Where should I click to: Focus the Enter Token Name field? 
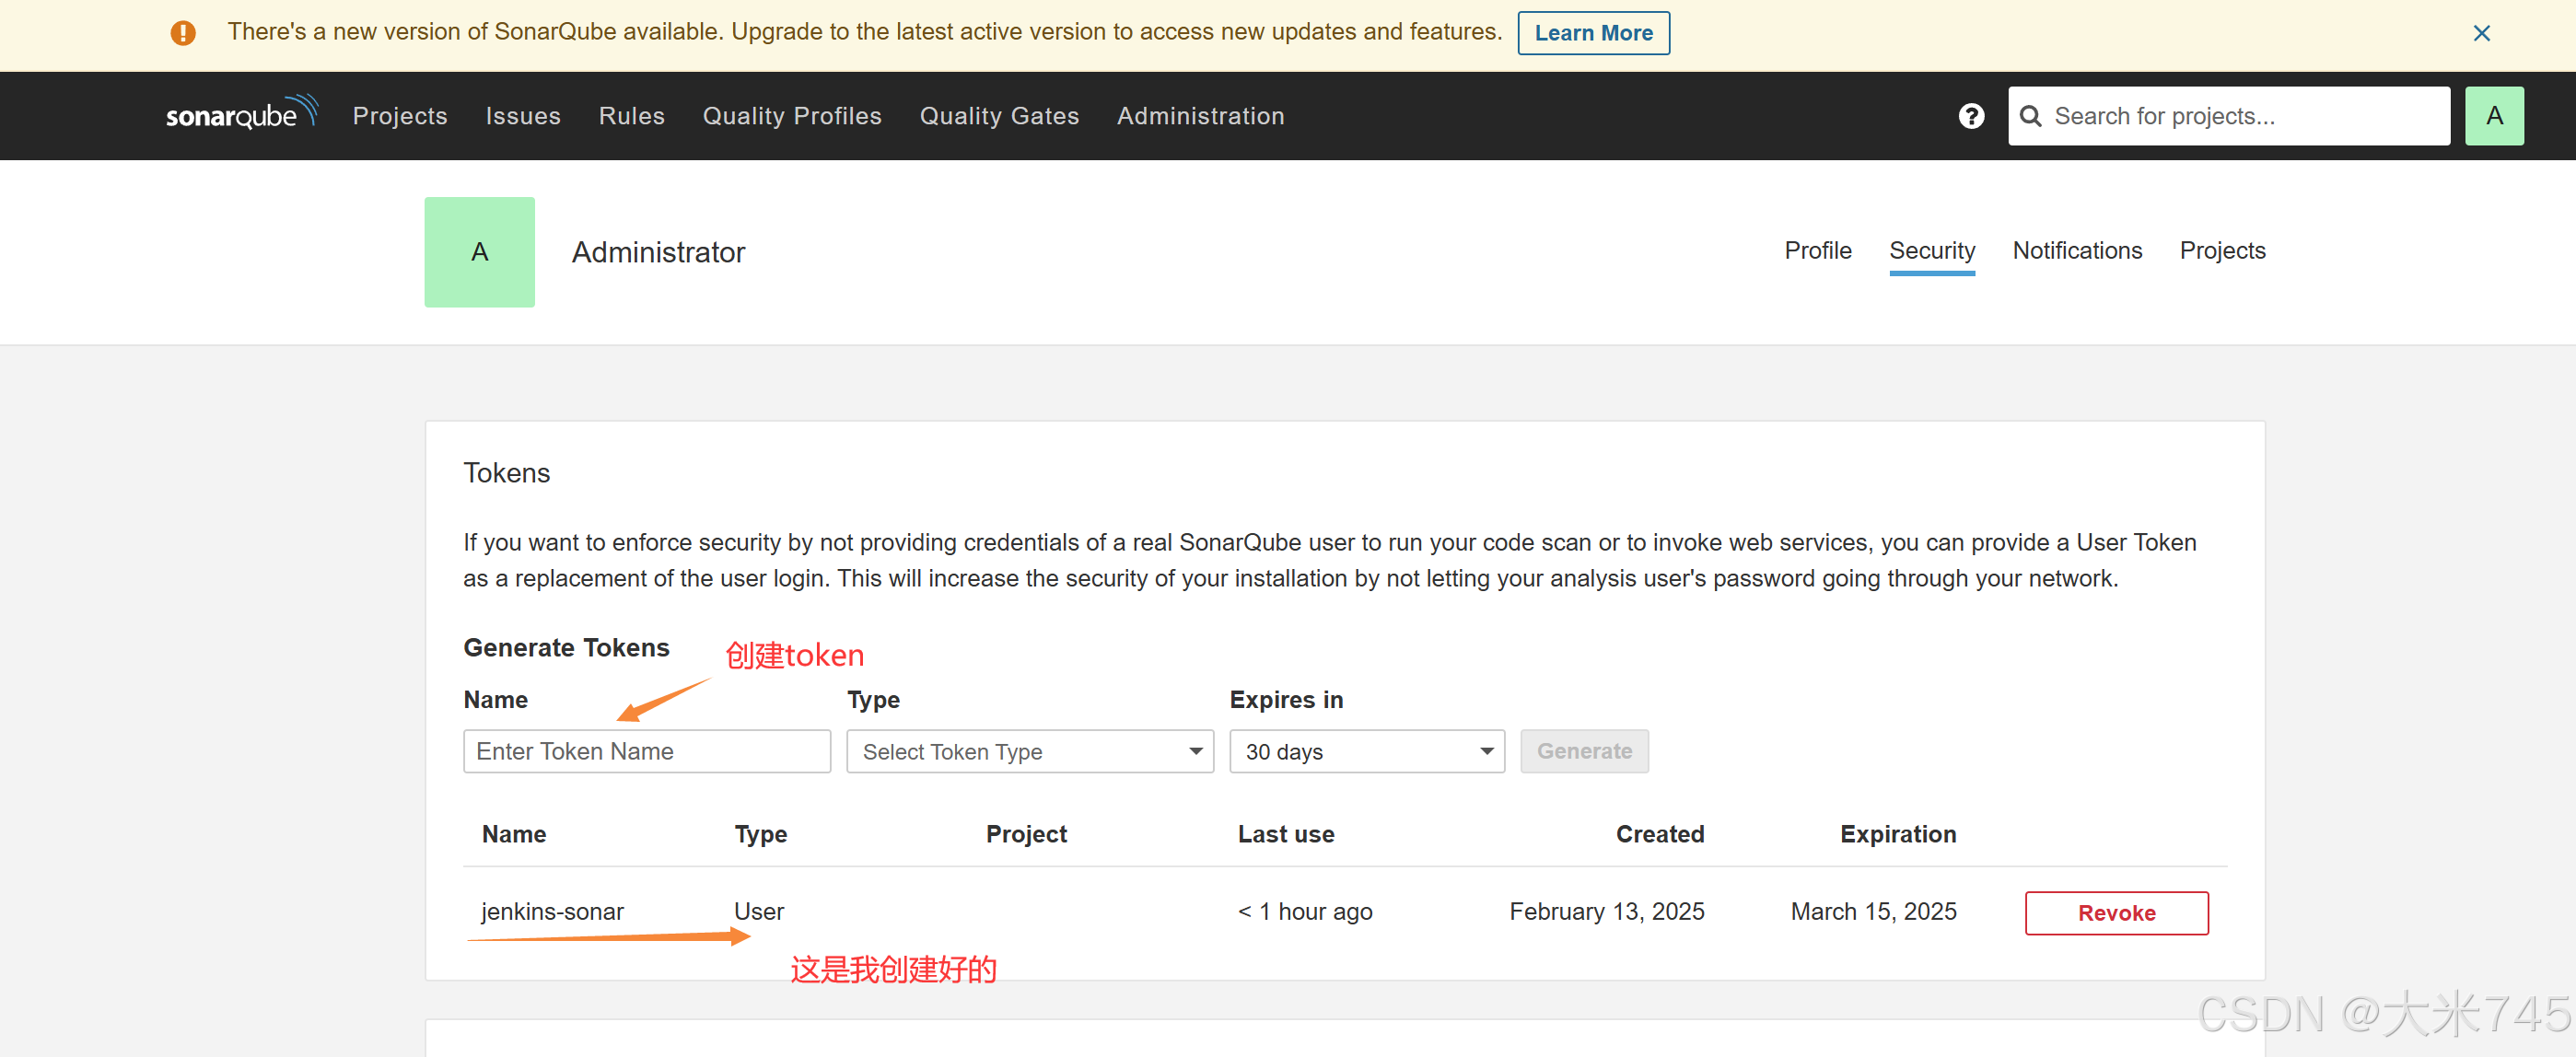click(646, 751)
